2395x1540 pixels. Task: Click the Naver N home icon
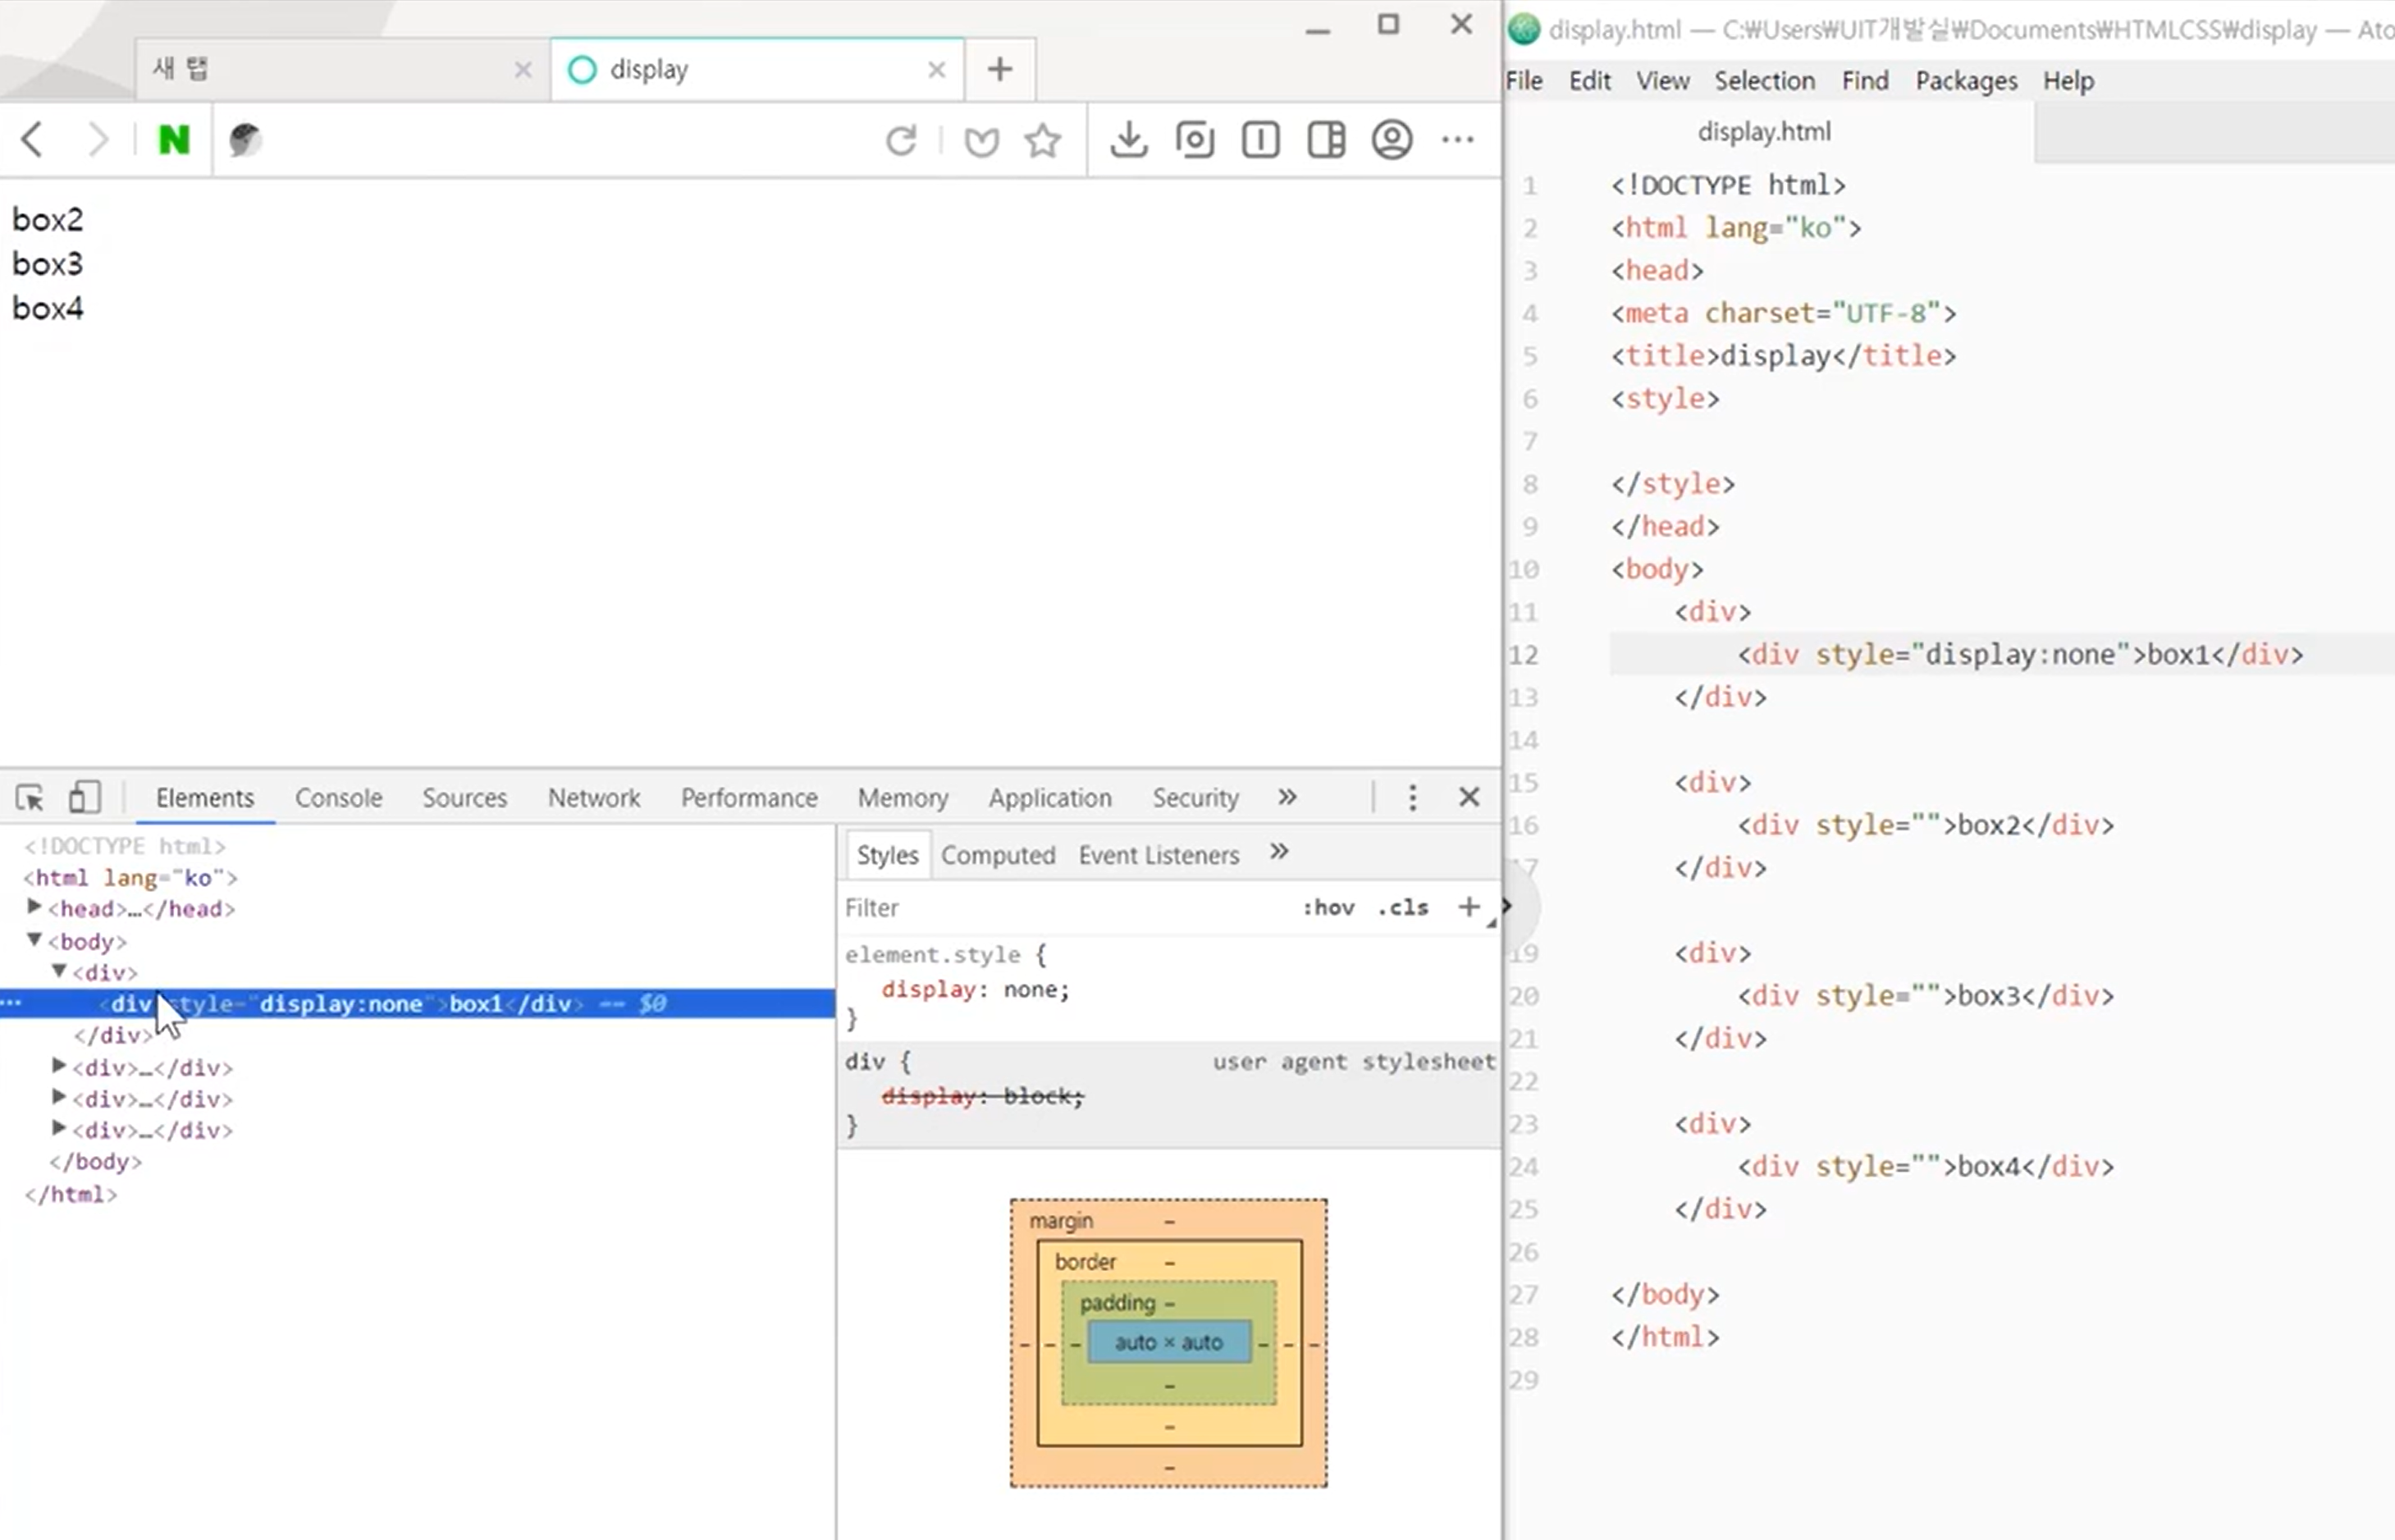pos(174,140)
